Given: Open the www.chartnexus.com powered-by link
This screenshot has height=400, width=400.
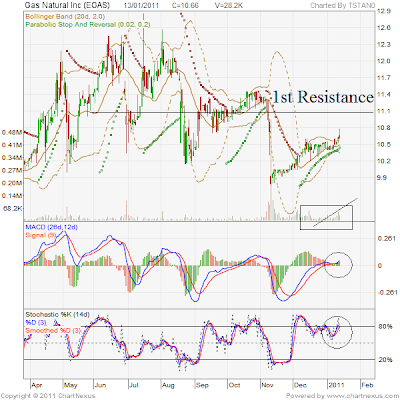Looking at the screenshot, I should click(x=363, y=396).
